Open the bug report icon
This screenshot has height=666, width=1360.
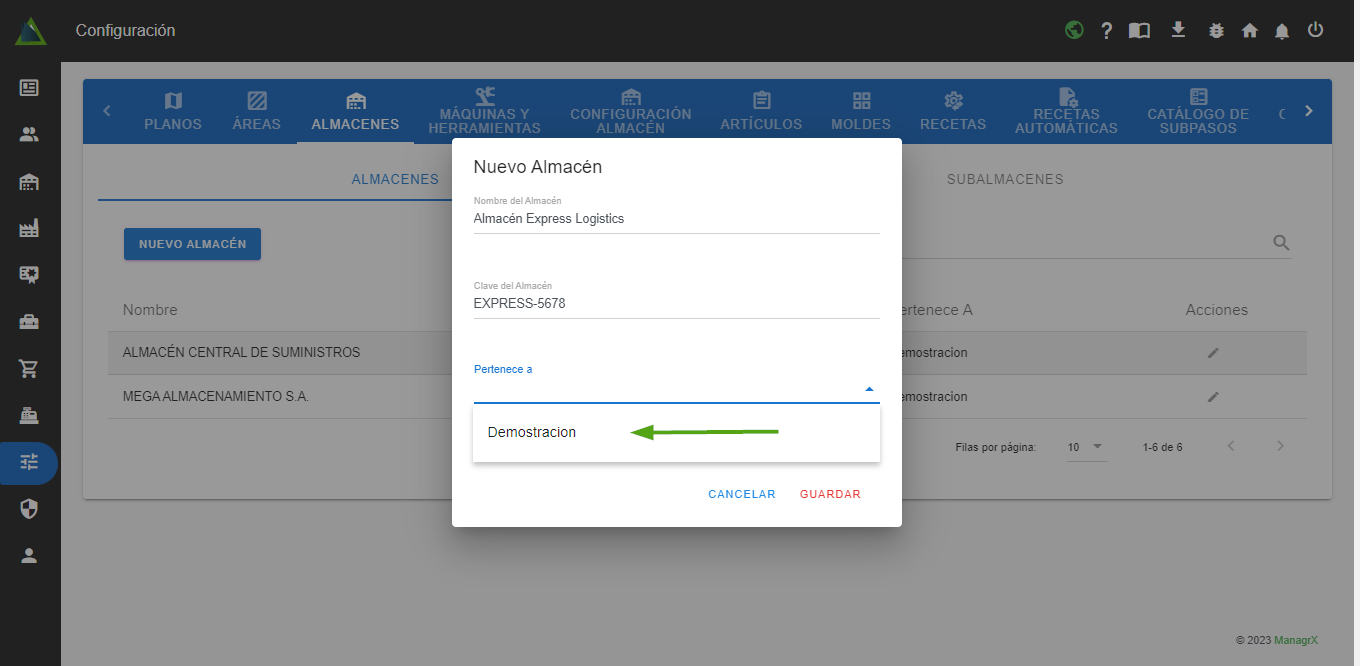[1216, 31]
